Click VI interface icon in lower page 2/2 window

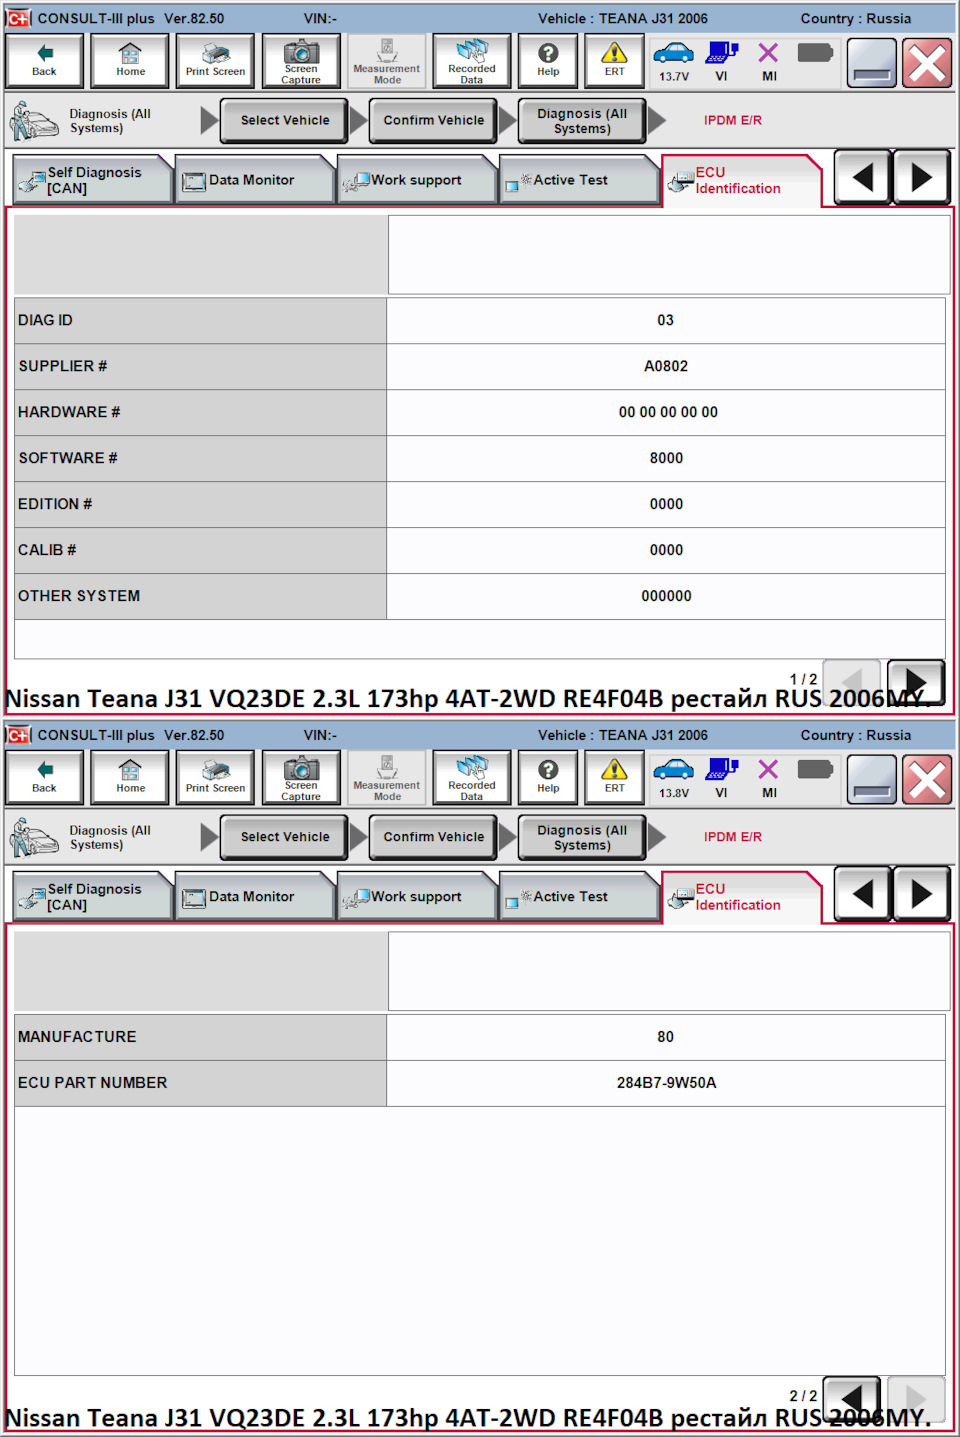[722, 778]
